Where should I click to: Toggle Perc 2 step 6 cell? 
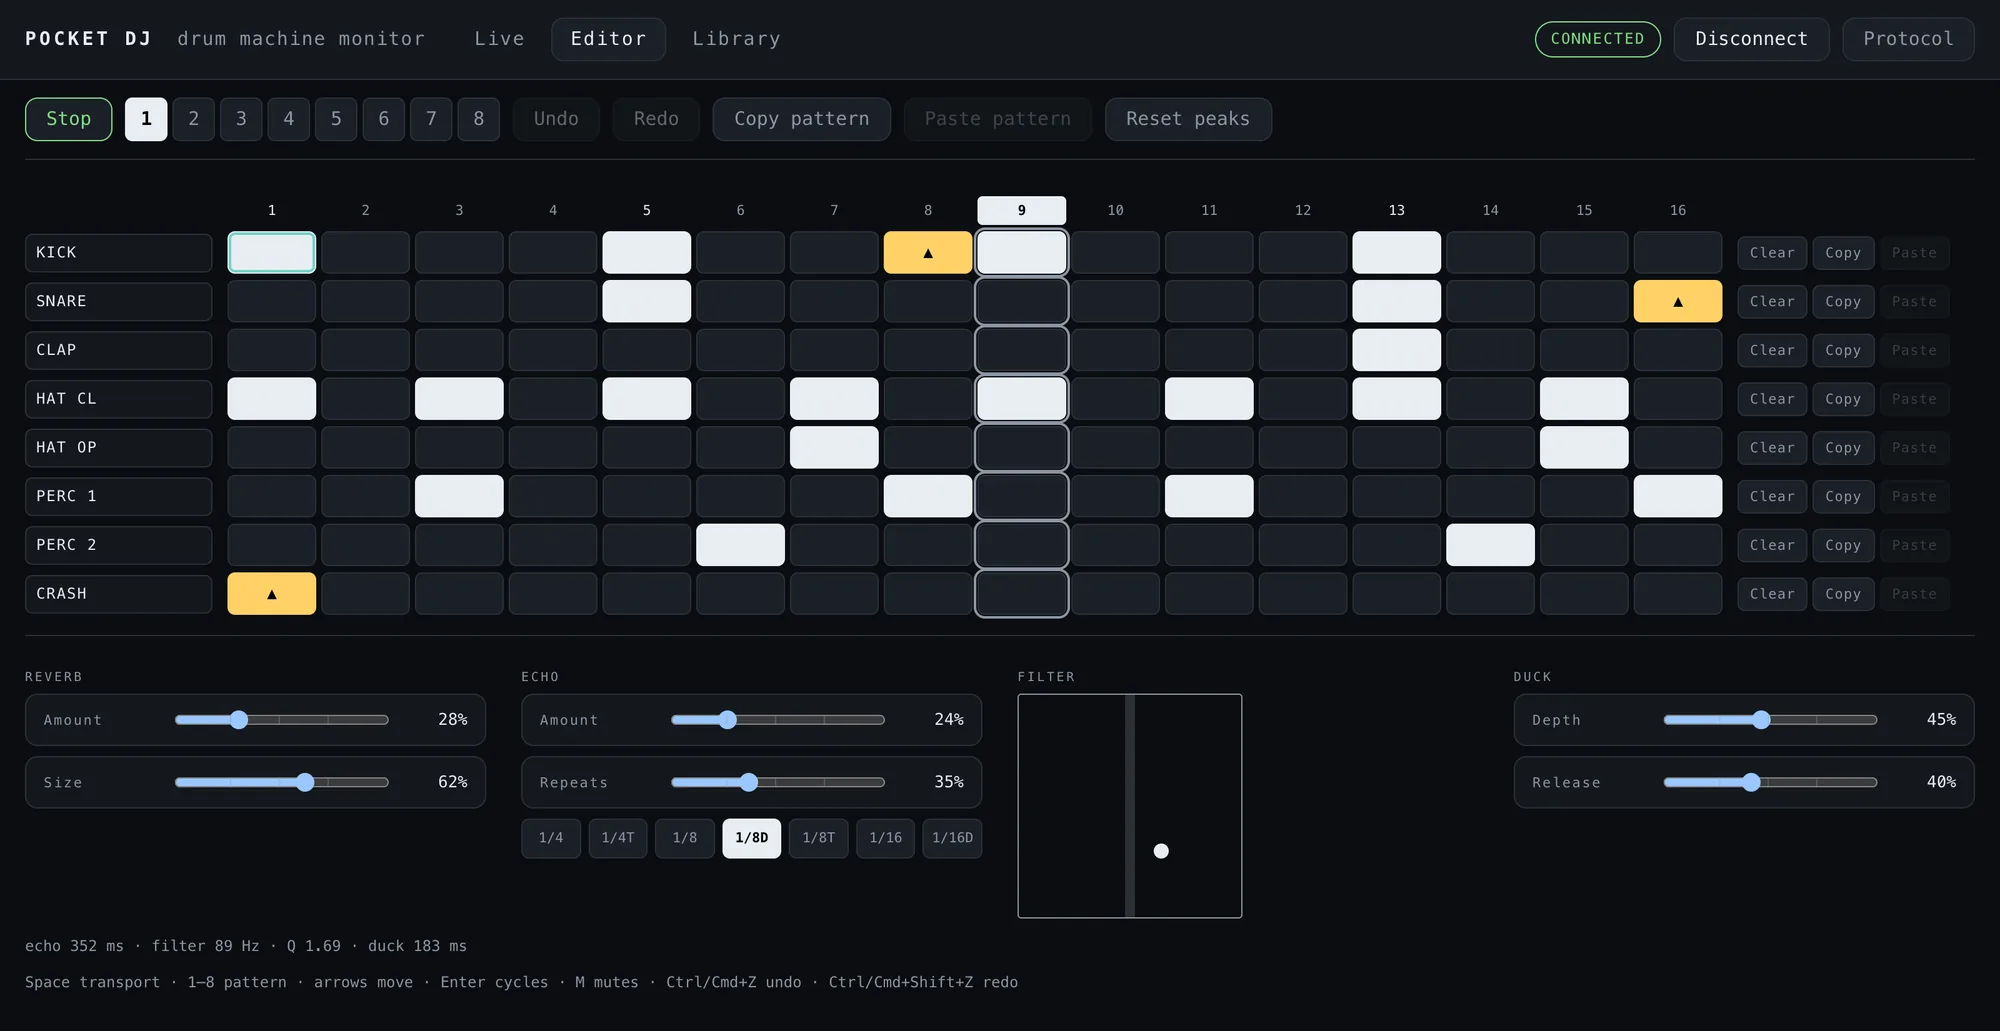[x=740, y=545]
